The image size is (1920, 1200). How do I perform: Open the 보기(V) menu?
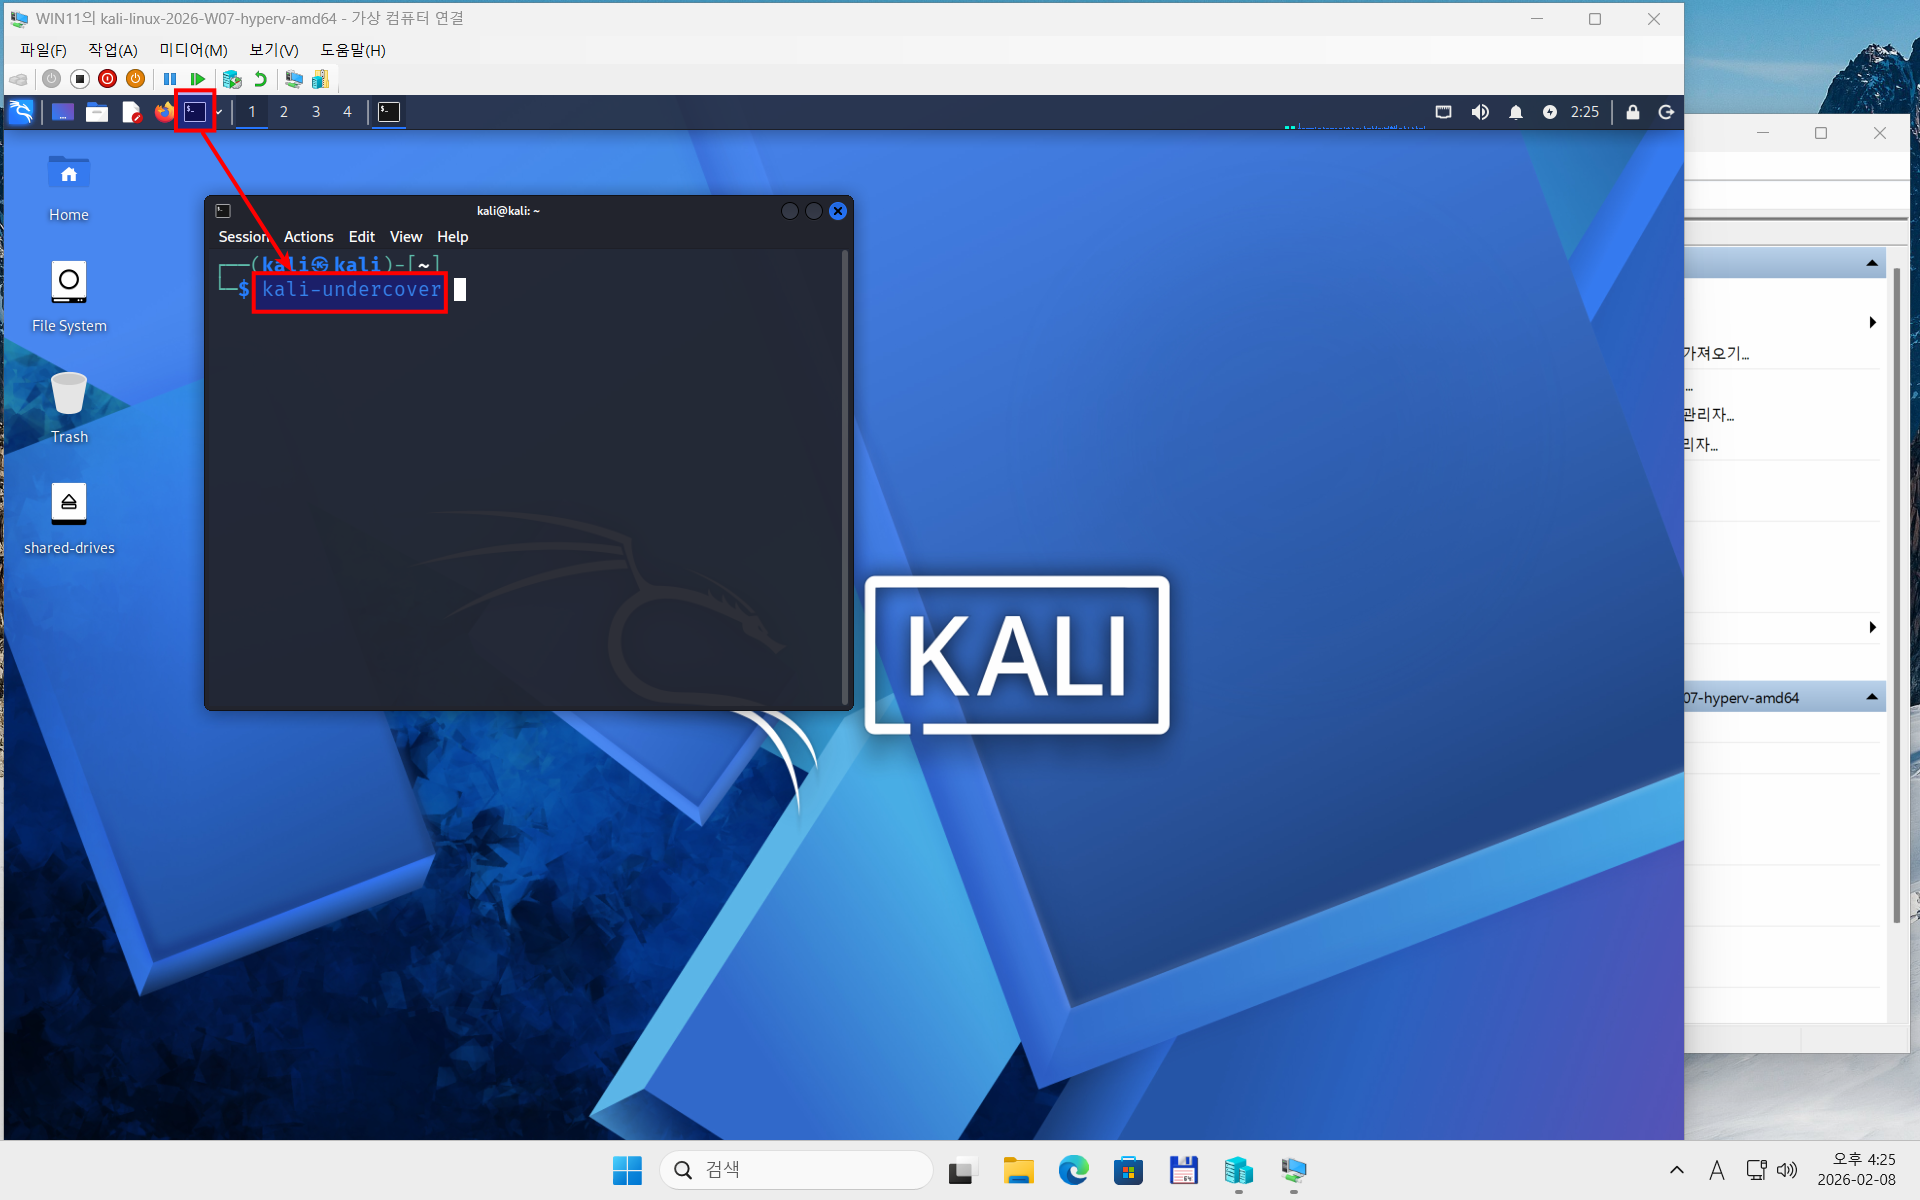(274, 50)
